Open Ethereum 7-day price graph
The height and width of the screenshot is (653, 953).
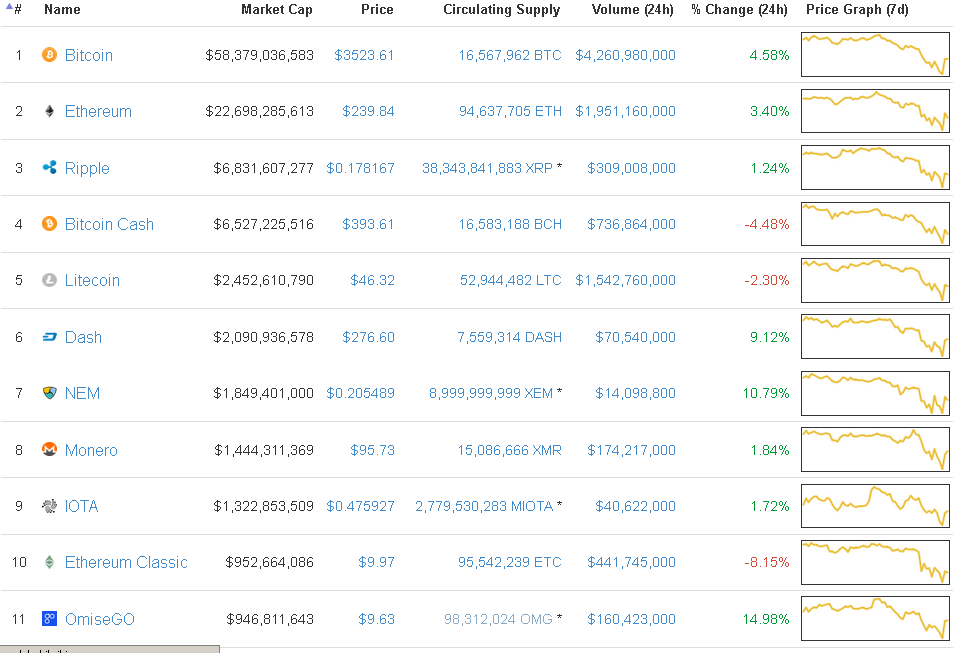pos(875,111)
